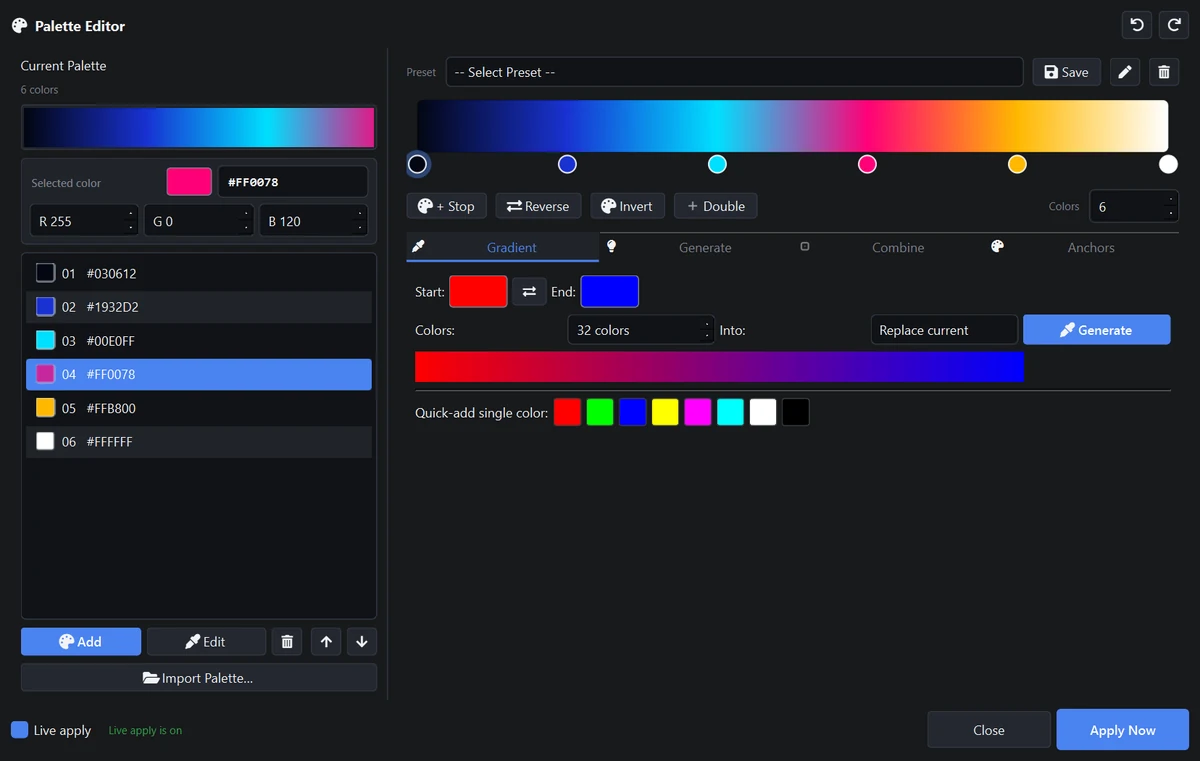The height and width of the screenshot is (761, 1200).
Task: Select the orange gradient stop handle
Action: [1017, 164]
